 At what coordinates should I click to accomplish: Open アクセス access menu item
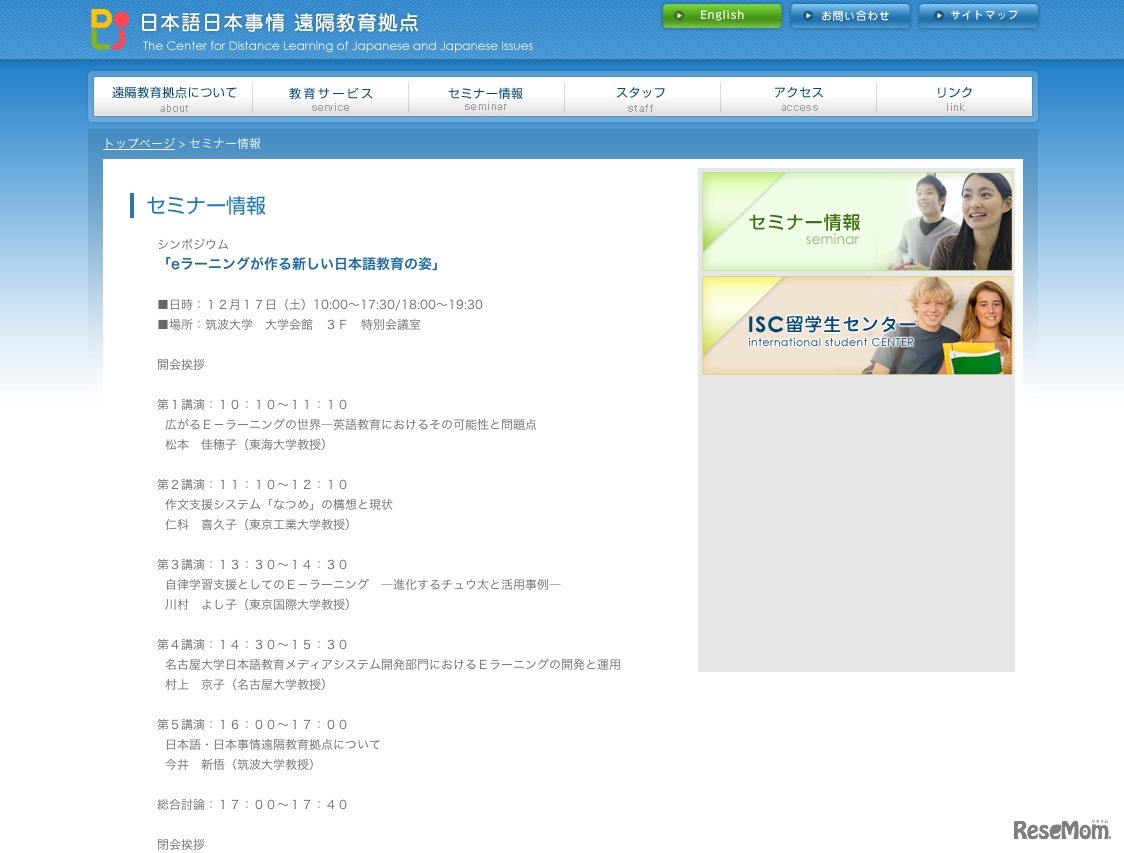click(x=799, y=97)
